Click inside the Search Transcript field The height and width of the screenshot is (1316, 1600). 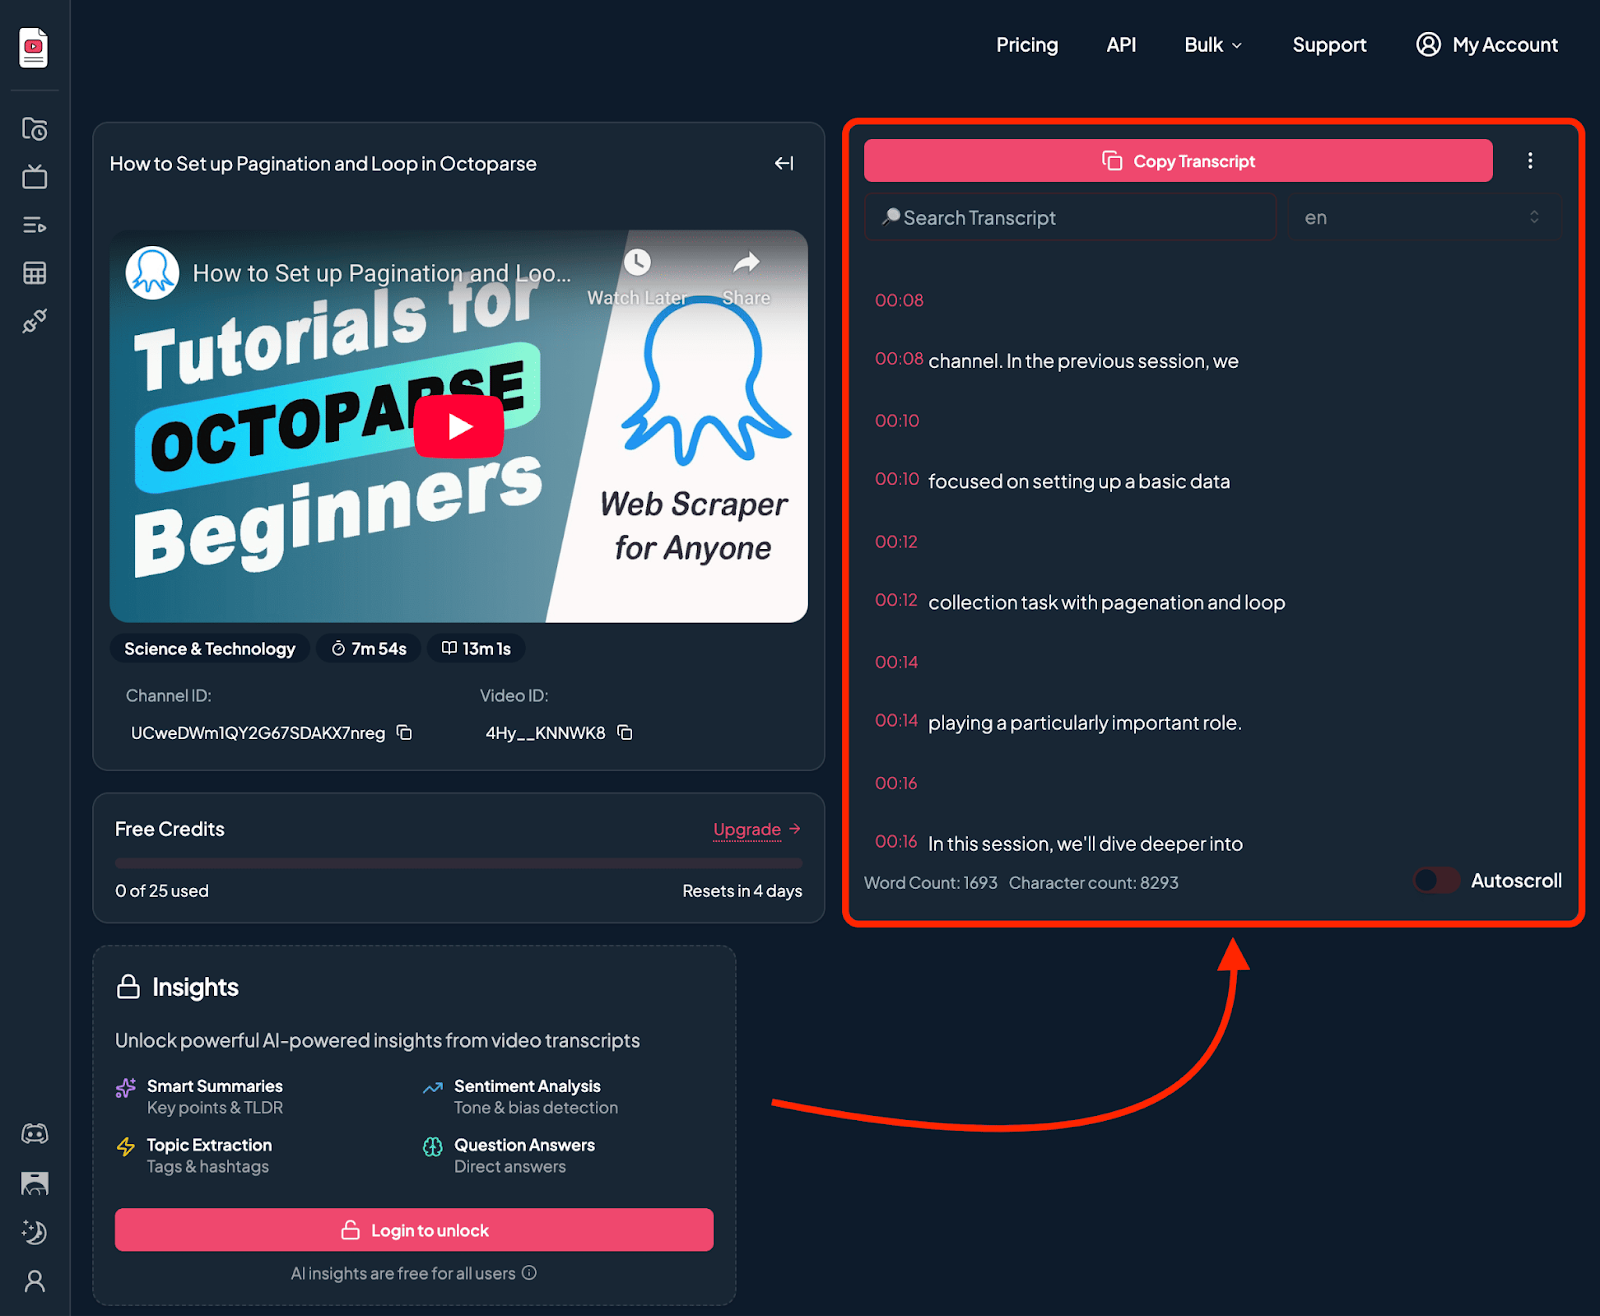tap(1069, 217)
